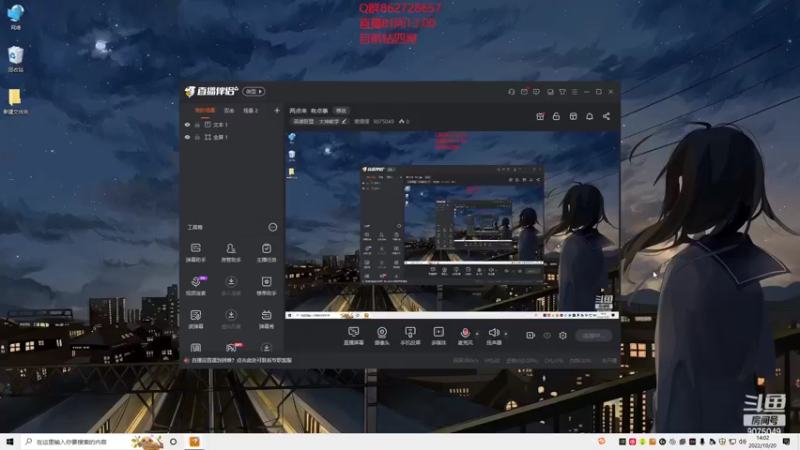The height and width of the screenshot is (450, 800).
Task: Open the Windows notification center icon
Action: click(787, 441)
